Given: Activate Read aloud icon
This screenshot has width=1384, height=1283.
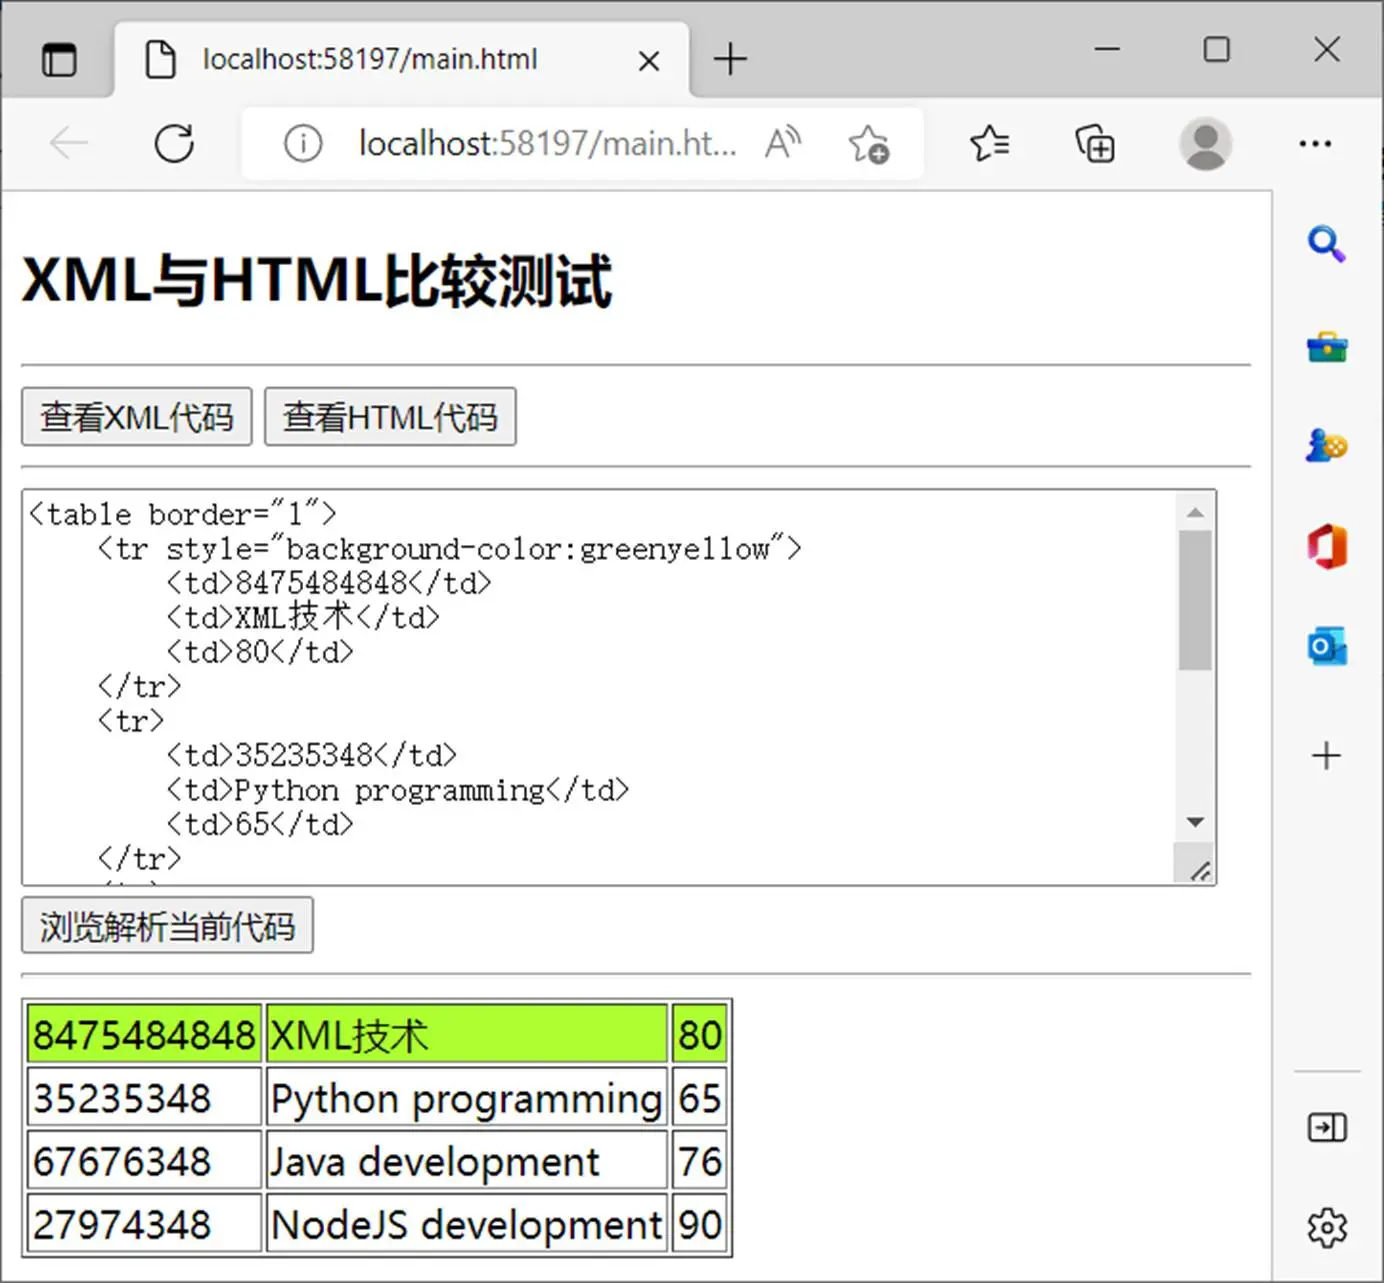Looking at the screenshot, I should (x=783, y=144).
